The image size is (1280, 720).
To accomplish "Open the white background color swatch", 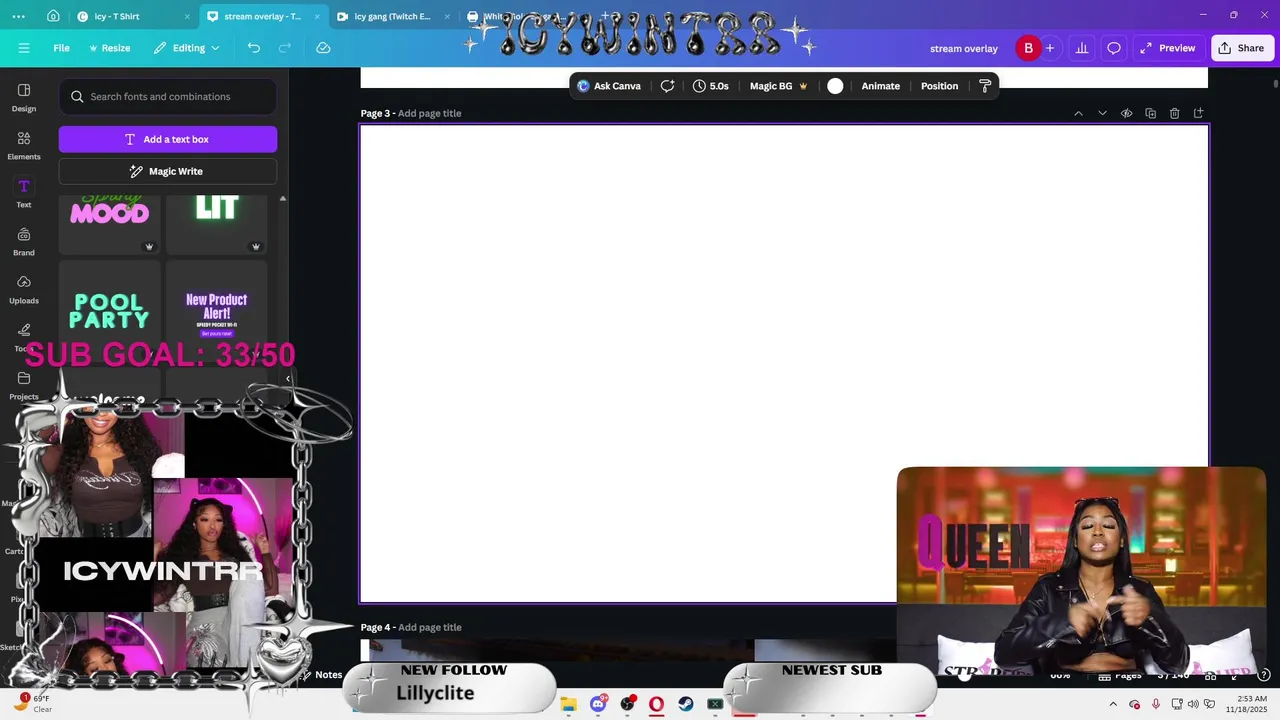I will 835,86.
